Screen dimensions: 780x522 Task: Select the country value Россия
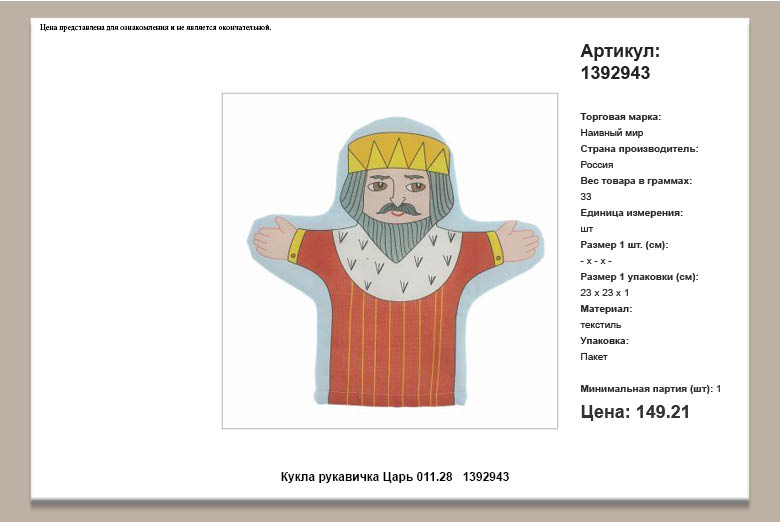click(x=597, y=165)
